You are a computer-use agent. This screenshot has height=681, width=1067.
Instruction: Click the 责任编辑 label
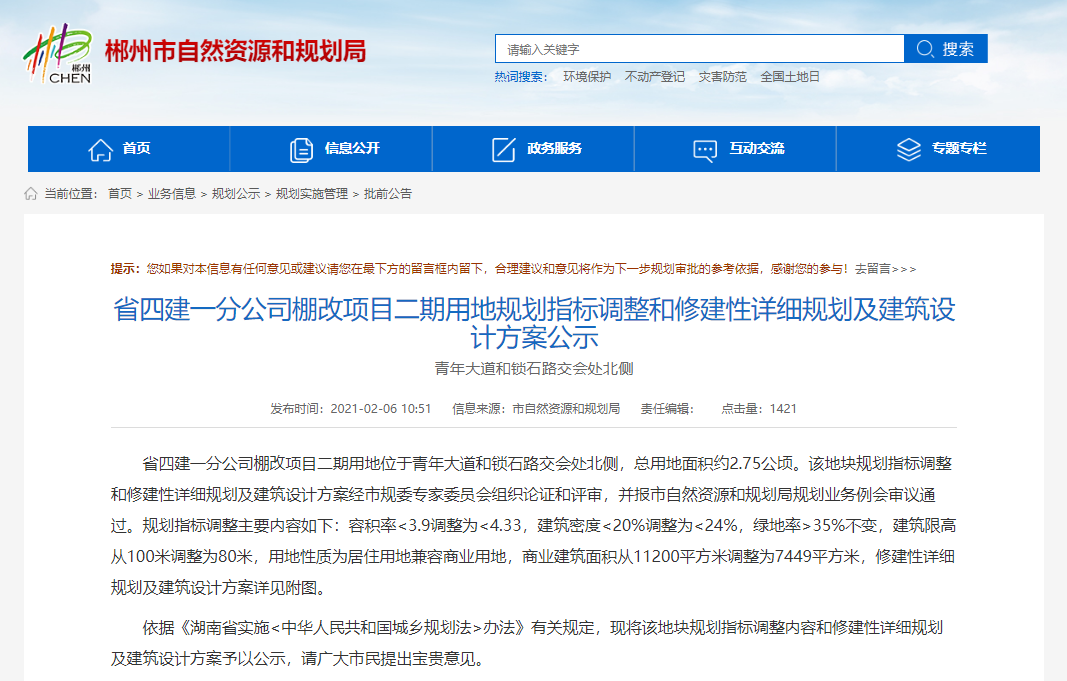point(667,409)
